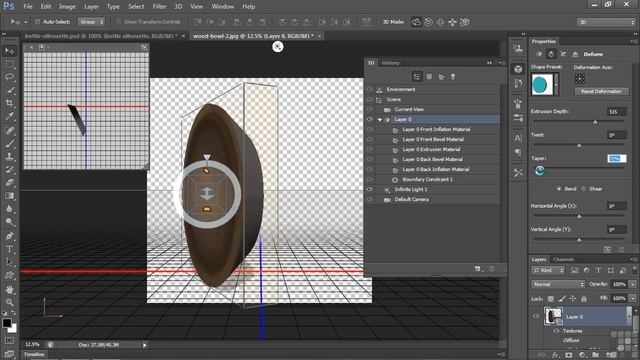
Task: Click the Extrusion Depth slider handle
Action: 595,122
